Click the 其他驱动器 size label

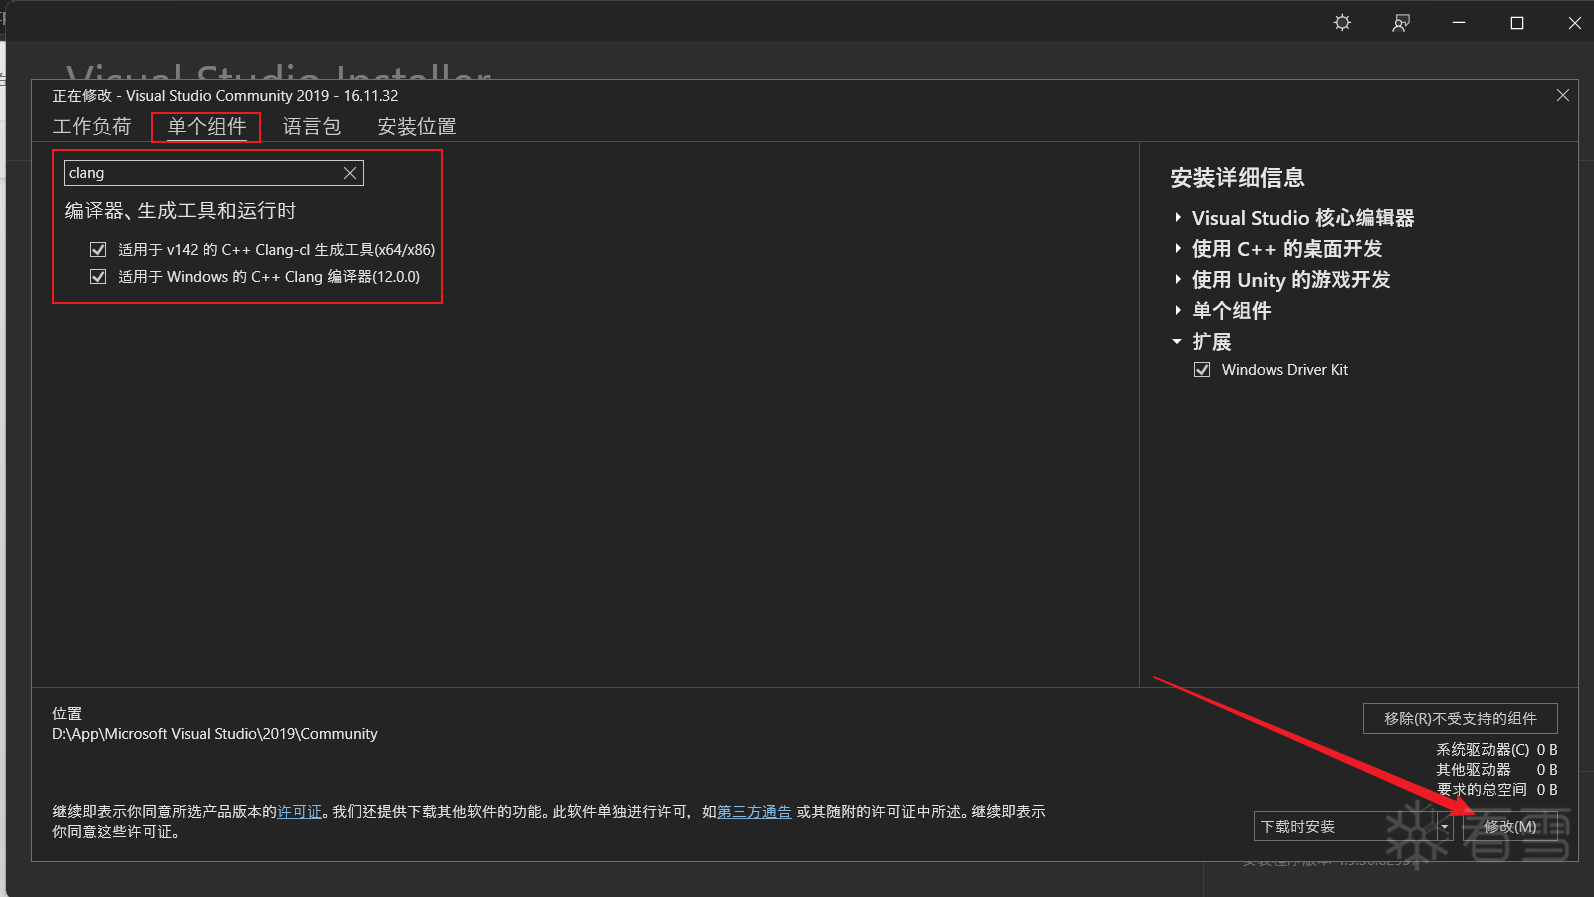click(1474, 770)
